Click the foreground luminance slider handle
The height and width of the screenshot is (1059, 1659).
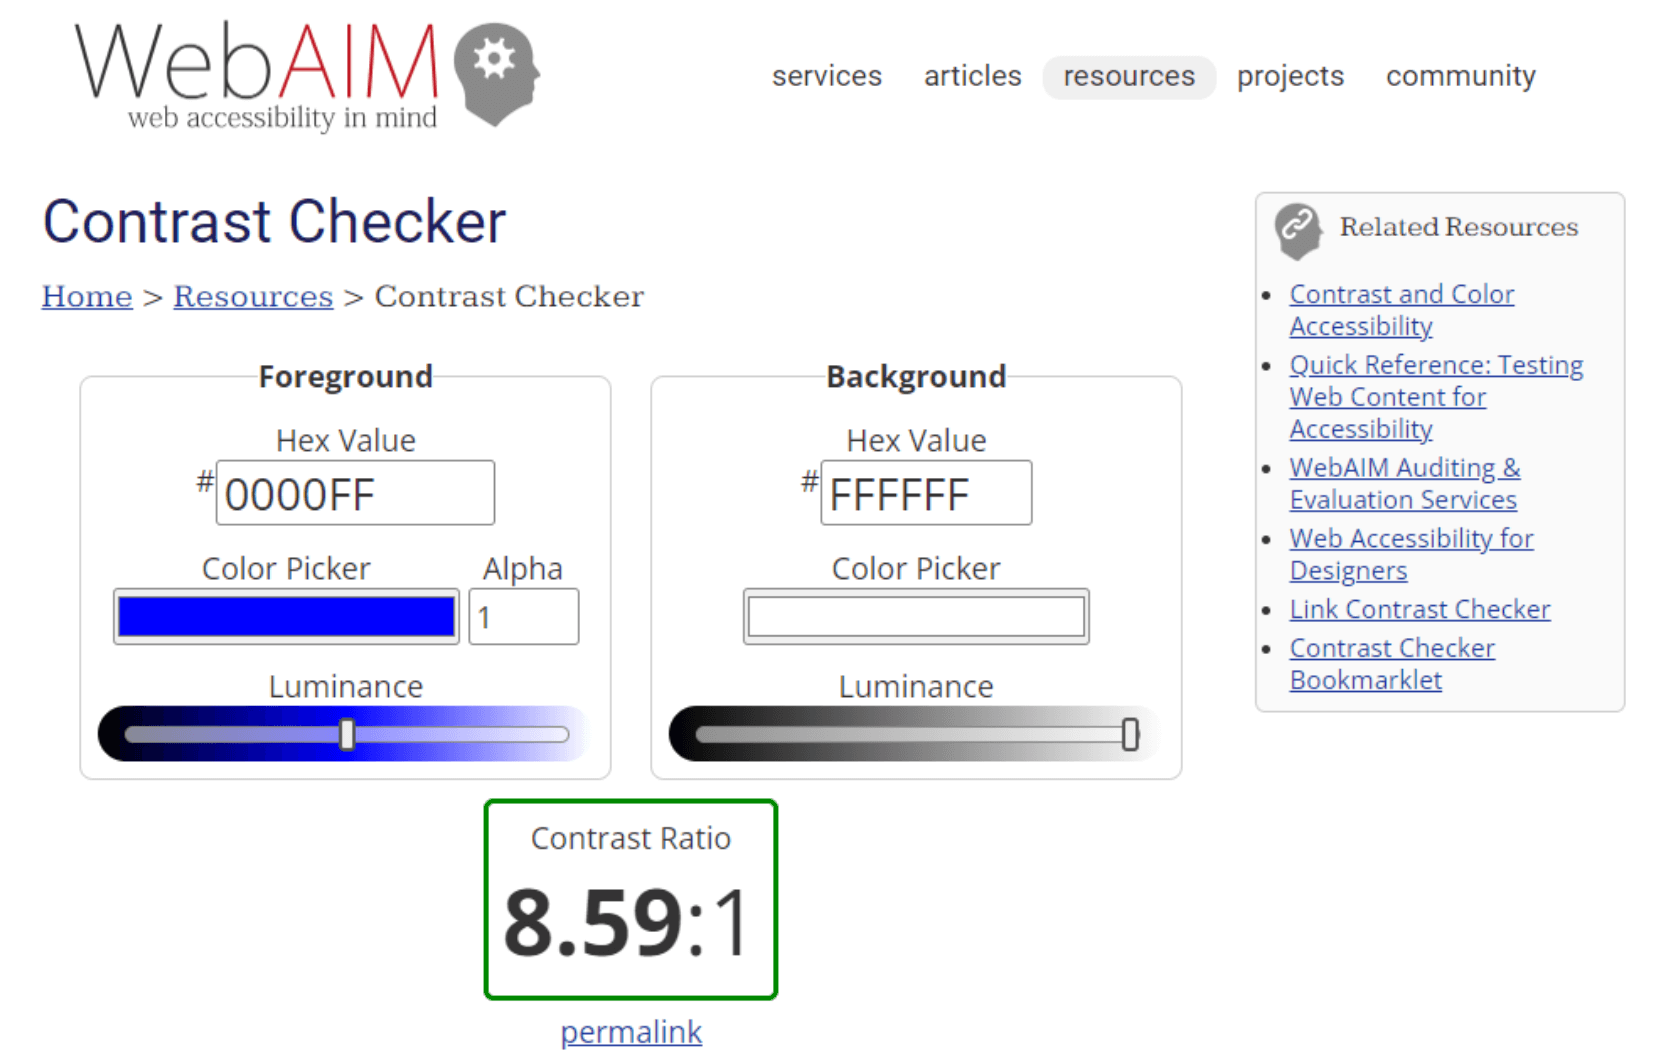click(x=347, y=734)
